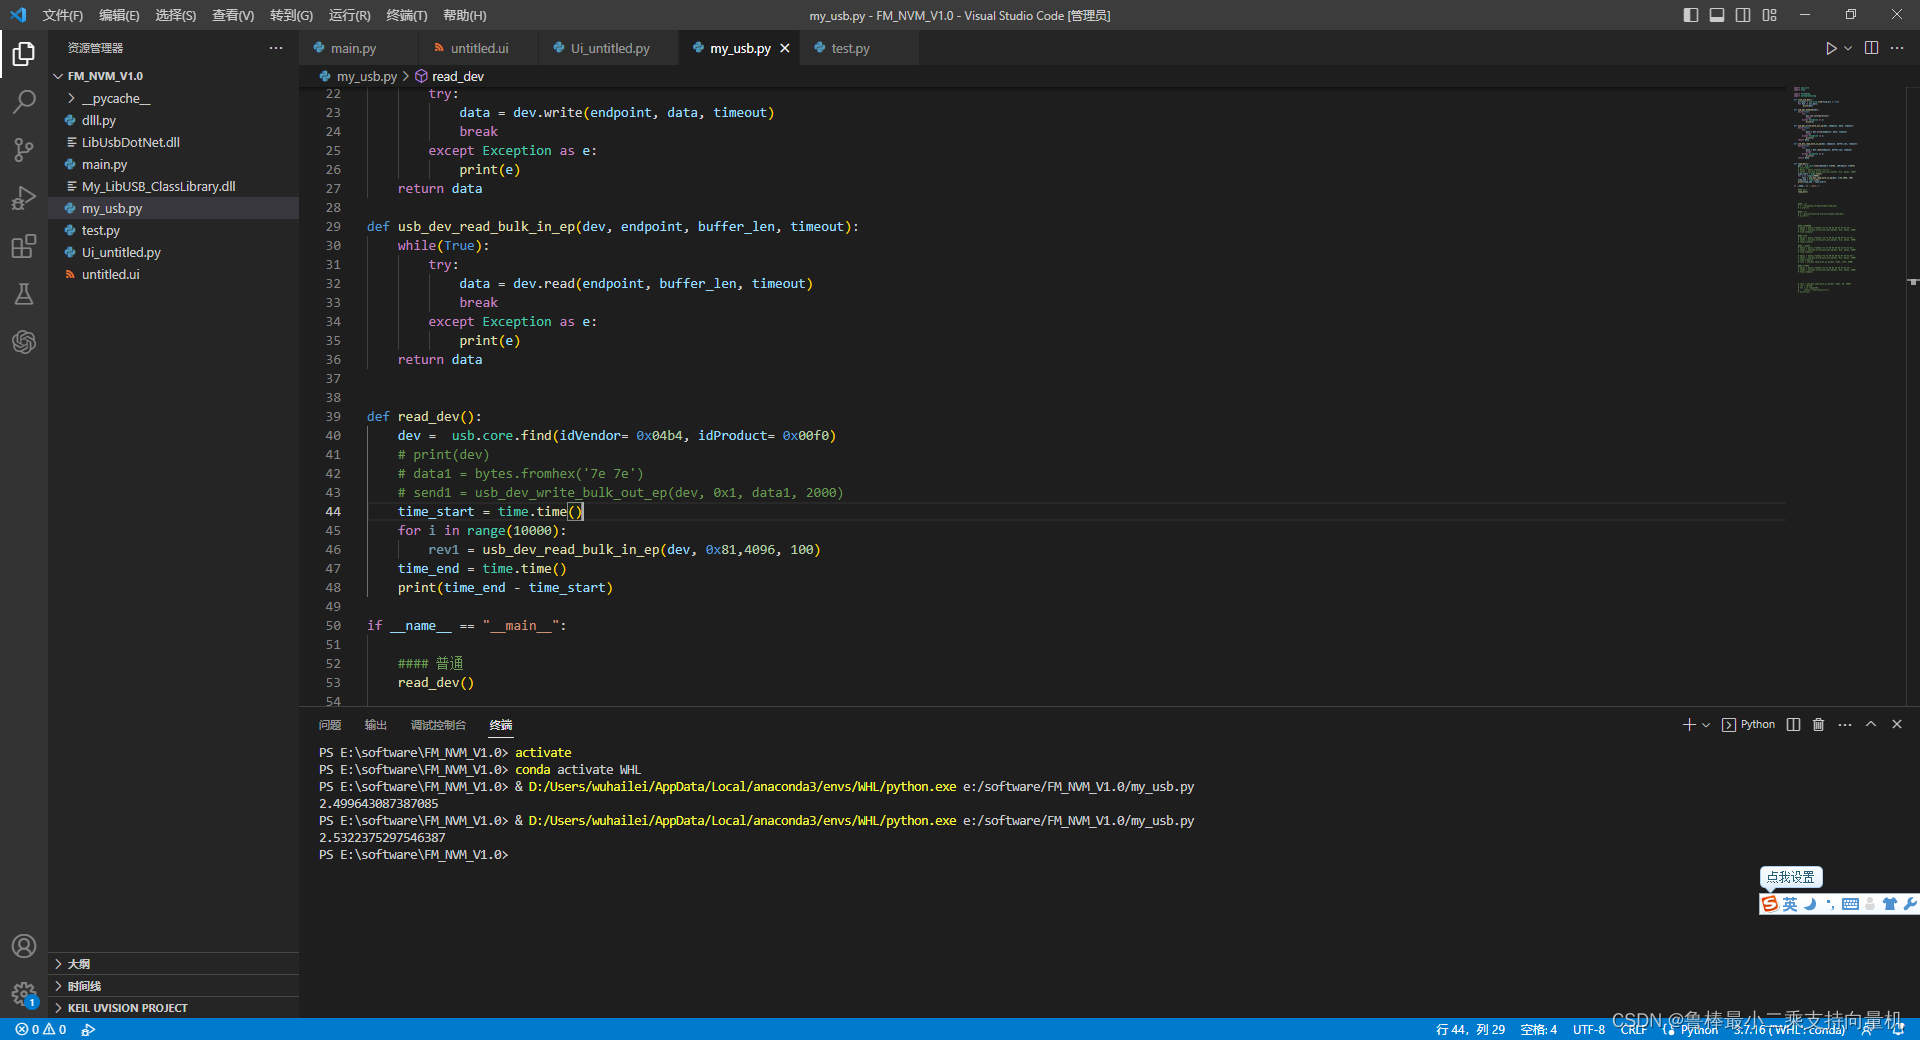The height and width of the screenshot is (1040, 1920).
Task: Expand the Timeline section (时间线)
Action: [174, 986]
